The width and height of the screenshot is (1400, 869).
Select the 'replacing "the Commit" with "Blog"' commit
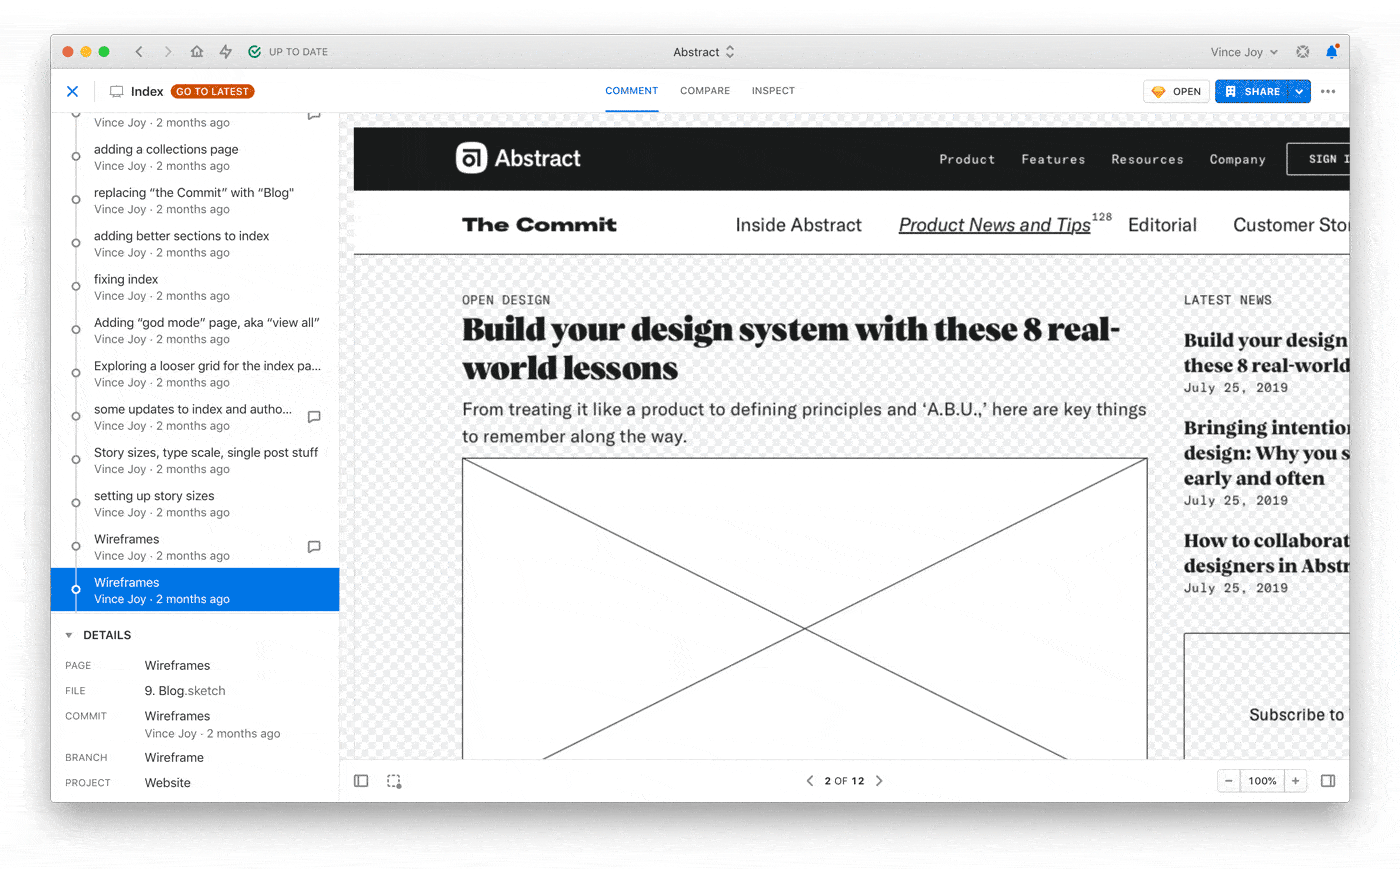195,200
